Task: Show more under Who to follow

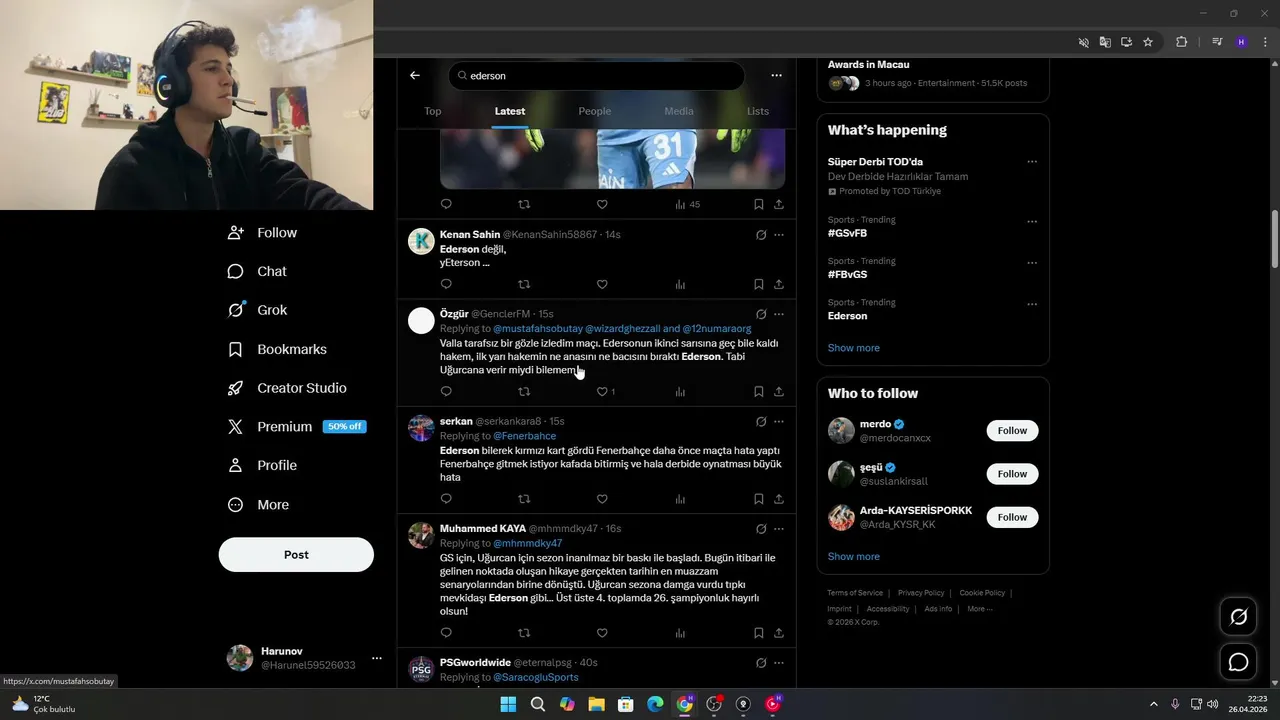Action: pos(853,557)
